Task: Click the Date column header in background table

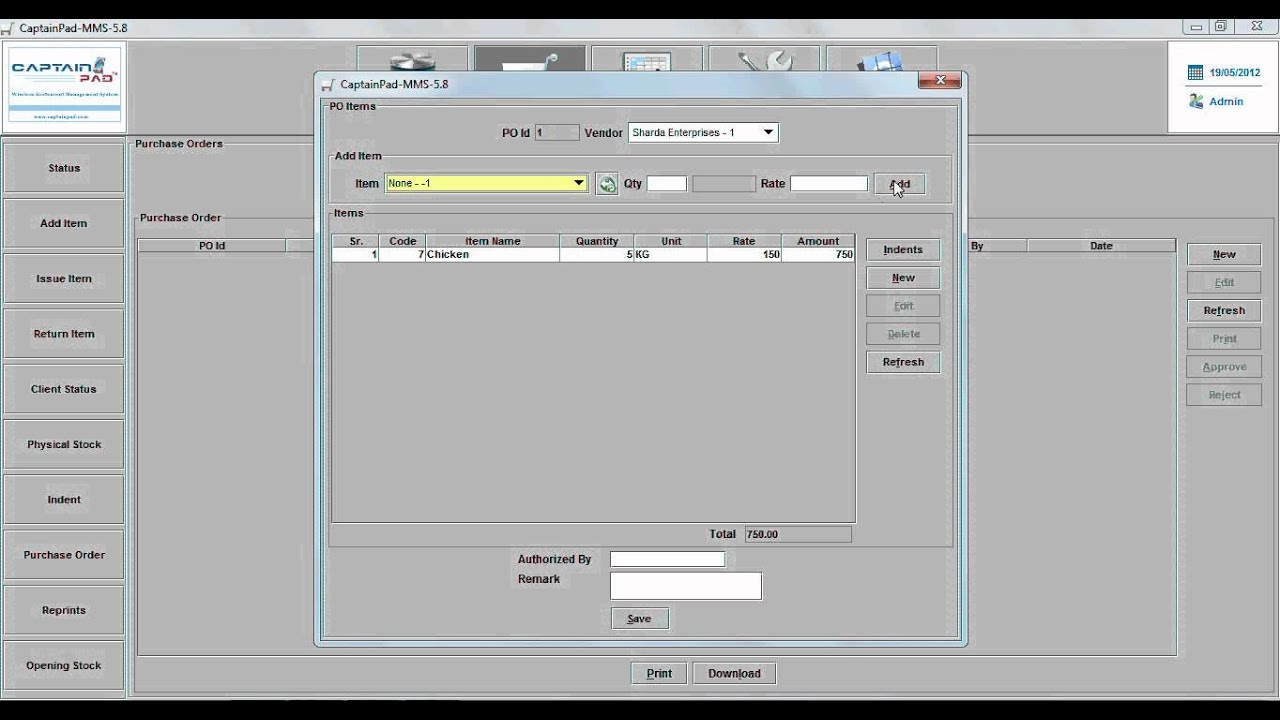Action: point(1101,246)
